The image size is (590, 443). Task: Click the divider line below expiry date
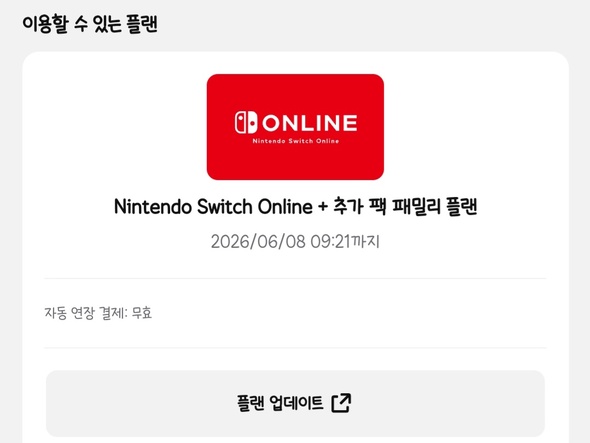click(x=295, y=279)
